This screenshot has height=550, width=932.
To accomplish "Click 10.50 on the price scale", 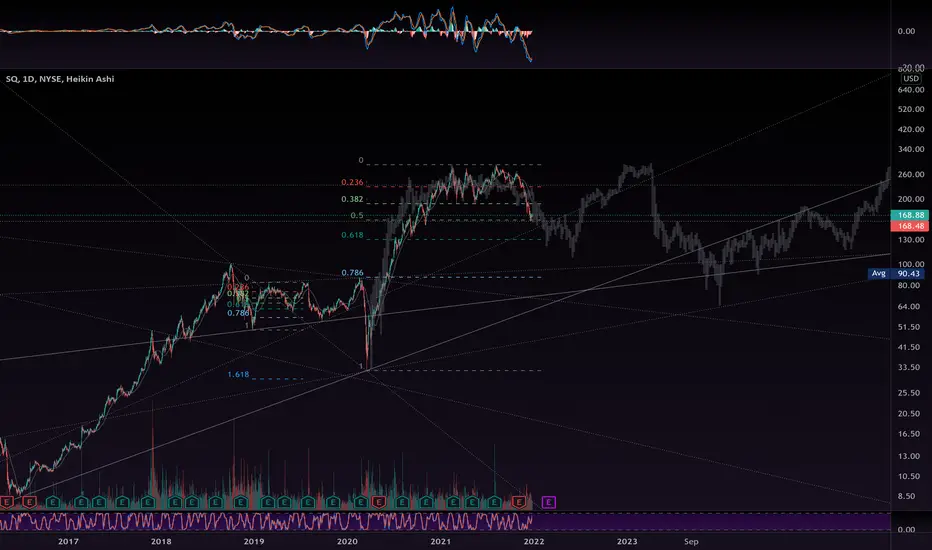I will pos(909,476).
